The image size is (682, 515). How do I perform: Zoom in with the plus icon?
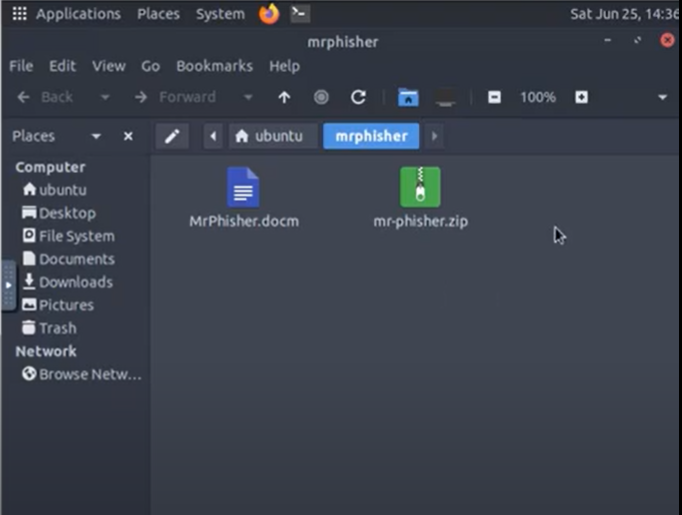582,97
